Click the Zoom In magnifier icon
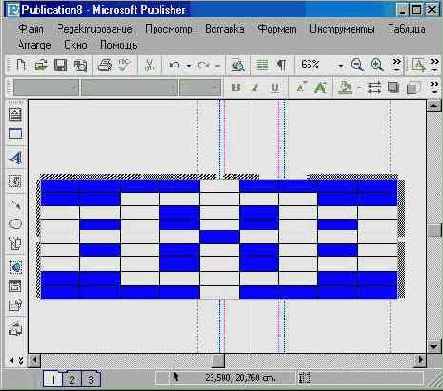The image size is (443, 391). 377,65
